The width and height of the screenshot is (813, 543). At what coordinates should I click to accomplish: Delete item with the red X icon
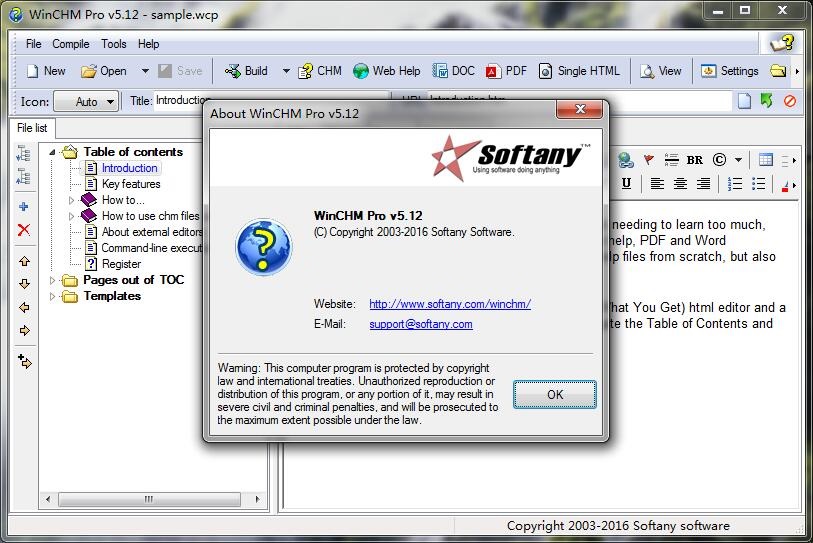click(24, 230)
